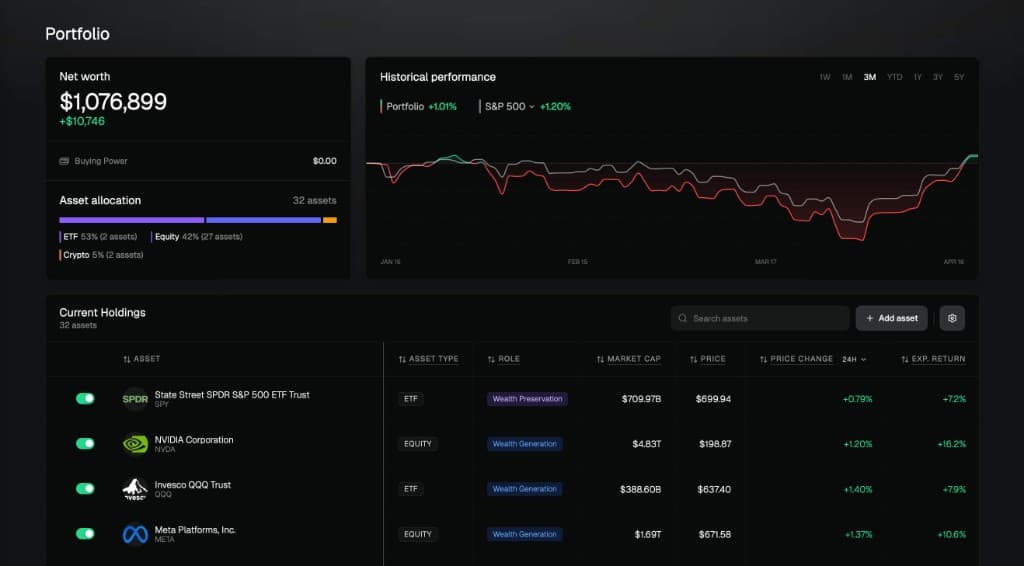Select the 1M time range
Image resolution: width=1024 pixels, height=566 pixels.
pyautogui.click(x=847, y=77)
